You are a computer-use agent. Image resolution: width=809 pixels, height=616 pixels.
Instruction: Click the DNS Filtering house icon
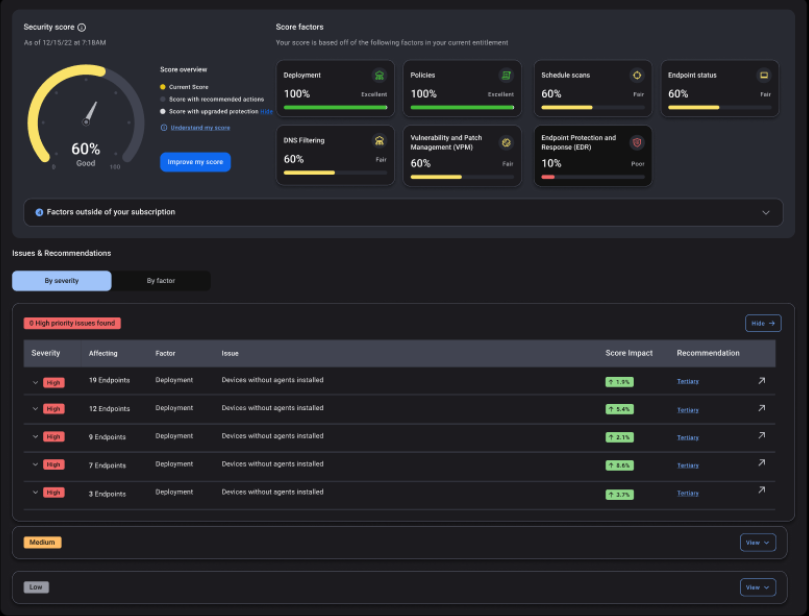pyautogui.click(x=381, y=140)
